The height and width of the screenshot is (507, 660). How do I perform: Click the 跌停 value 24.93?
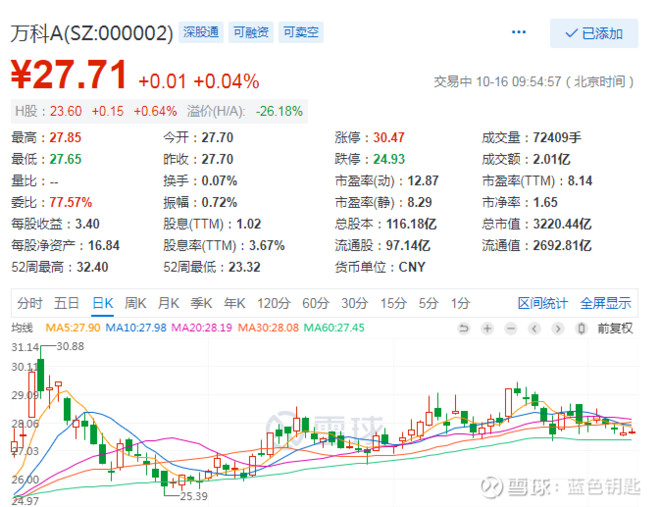click(x=389, y=159)
